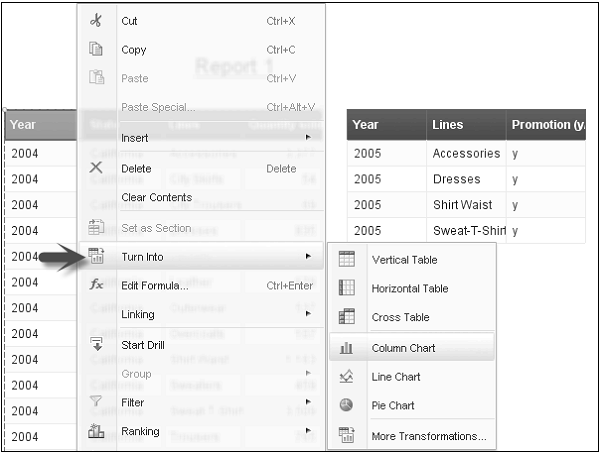Click the Ranking icon
This screenshot has height=452, width=600.
point(96,431)
